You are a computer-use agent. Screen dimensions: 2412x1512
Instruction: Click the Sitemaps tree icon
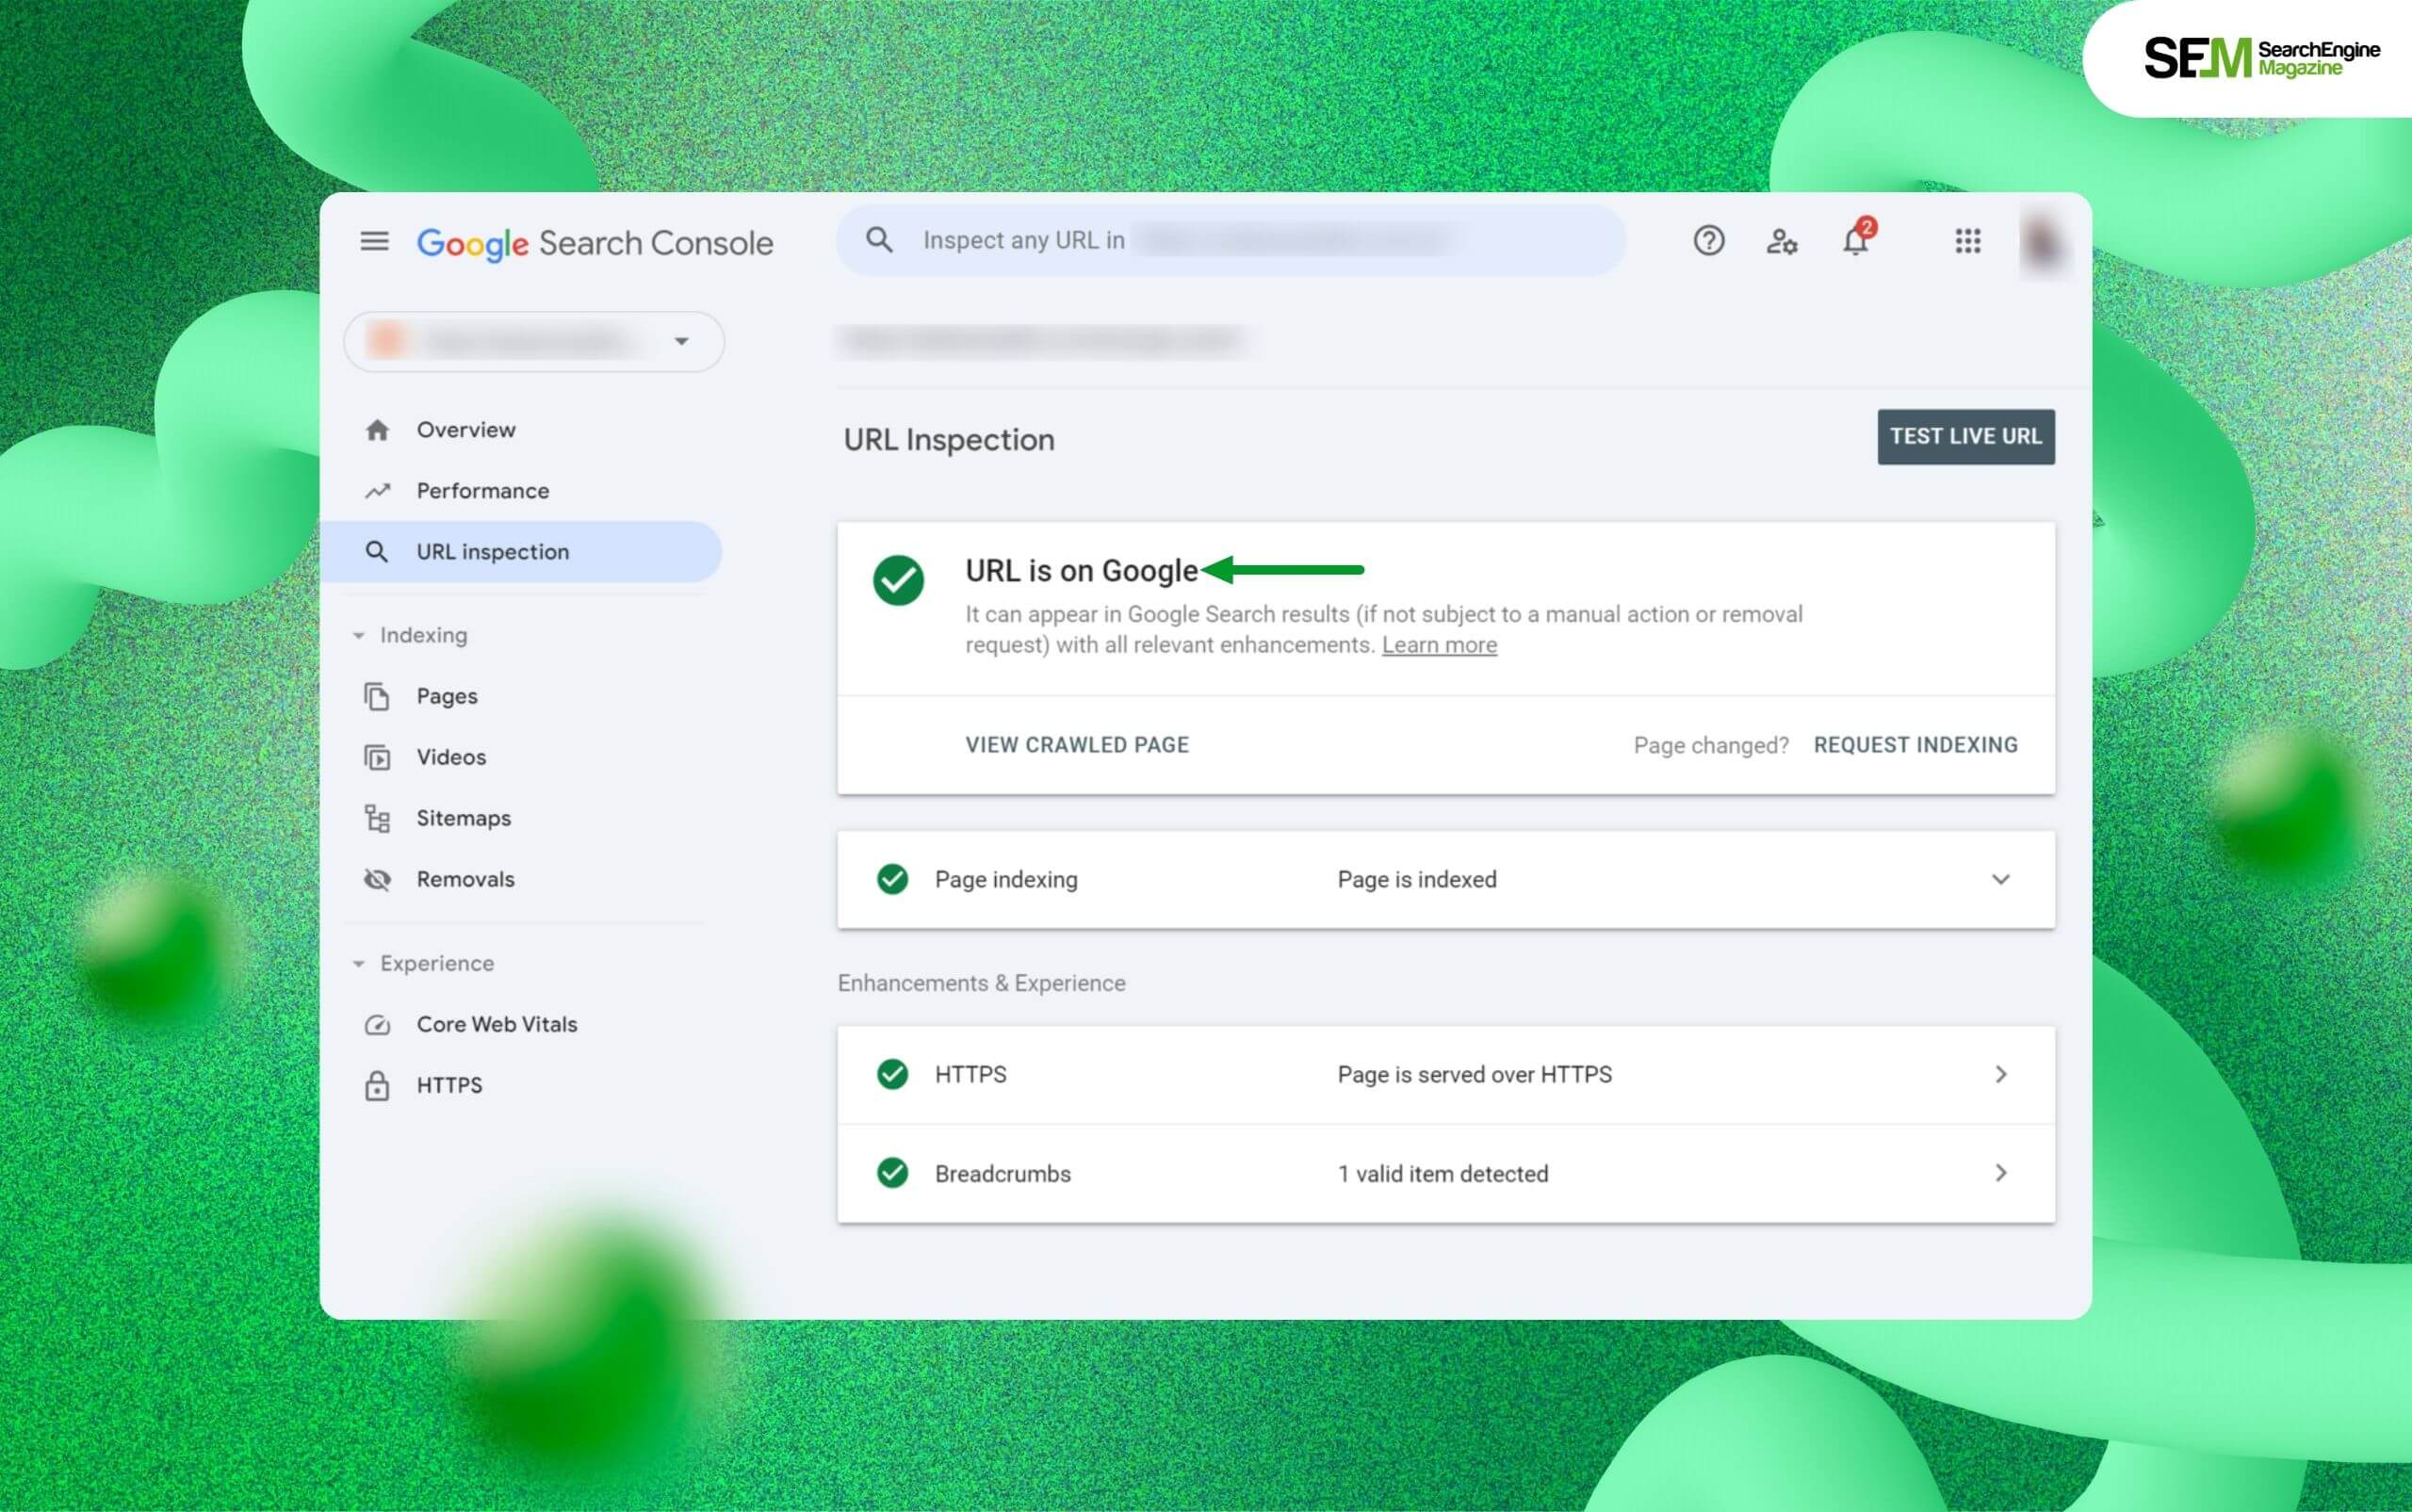pyautogui.click(x=377, y=819)
